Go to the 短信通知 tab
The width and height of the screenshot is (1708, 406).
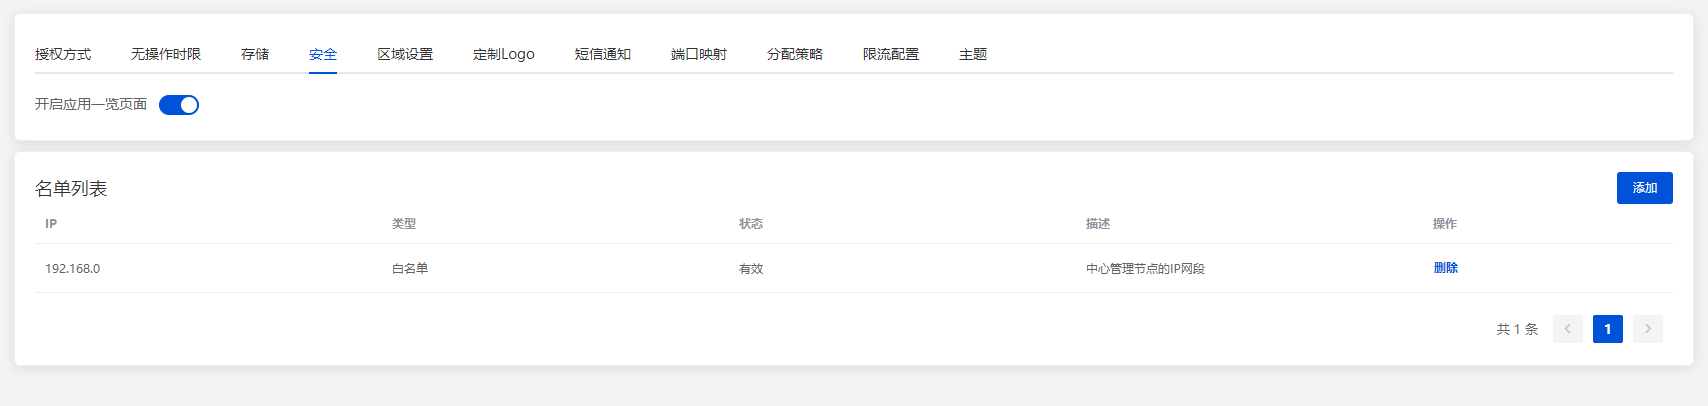pyautogui.click(x=603, y=54)
